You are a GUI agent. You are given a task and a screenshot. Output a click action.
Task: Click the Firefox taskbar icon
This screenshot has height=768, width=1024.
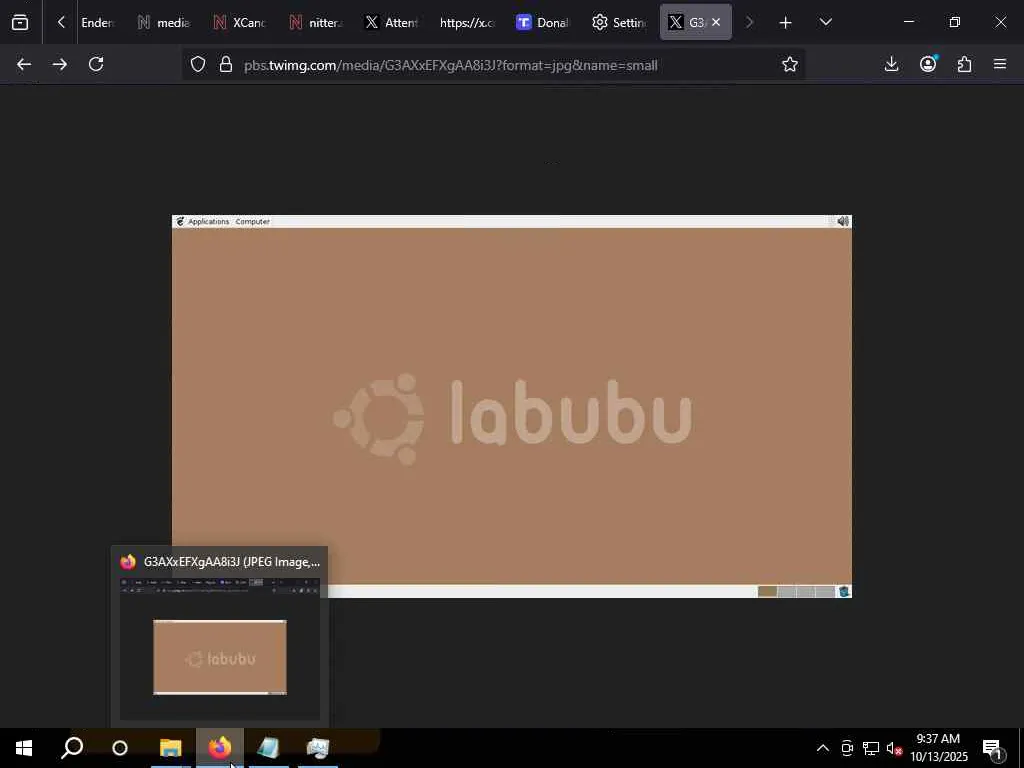(220, 748)
